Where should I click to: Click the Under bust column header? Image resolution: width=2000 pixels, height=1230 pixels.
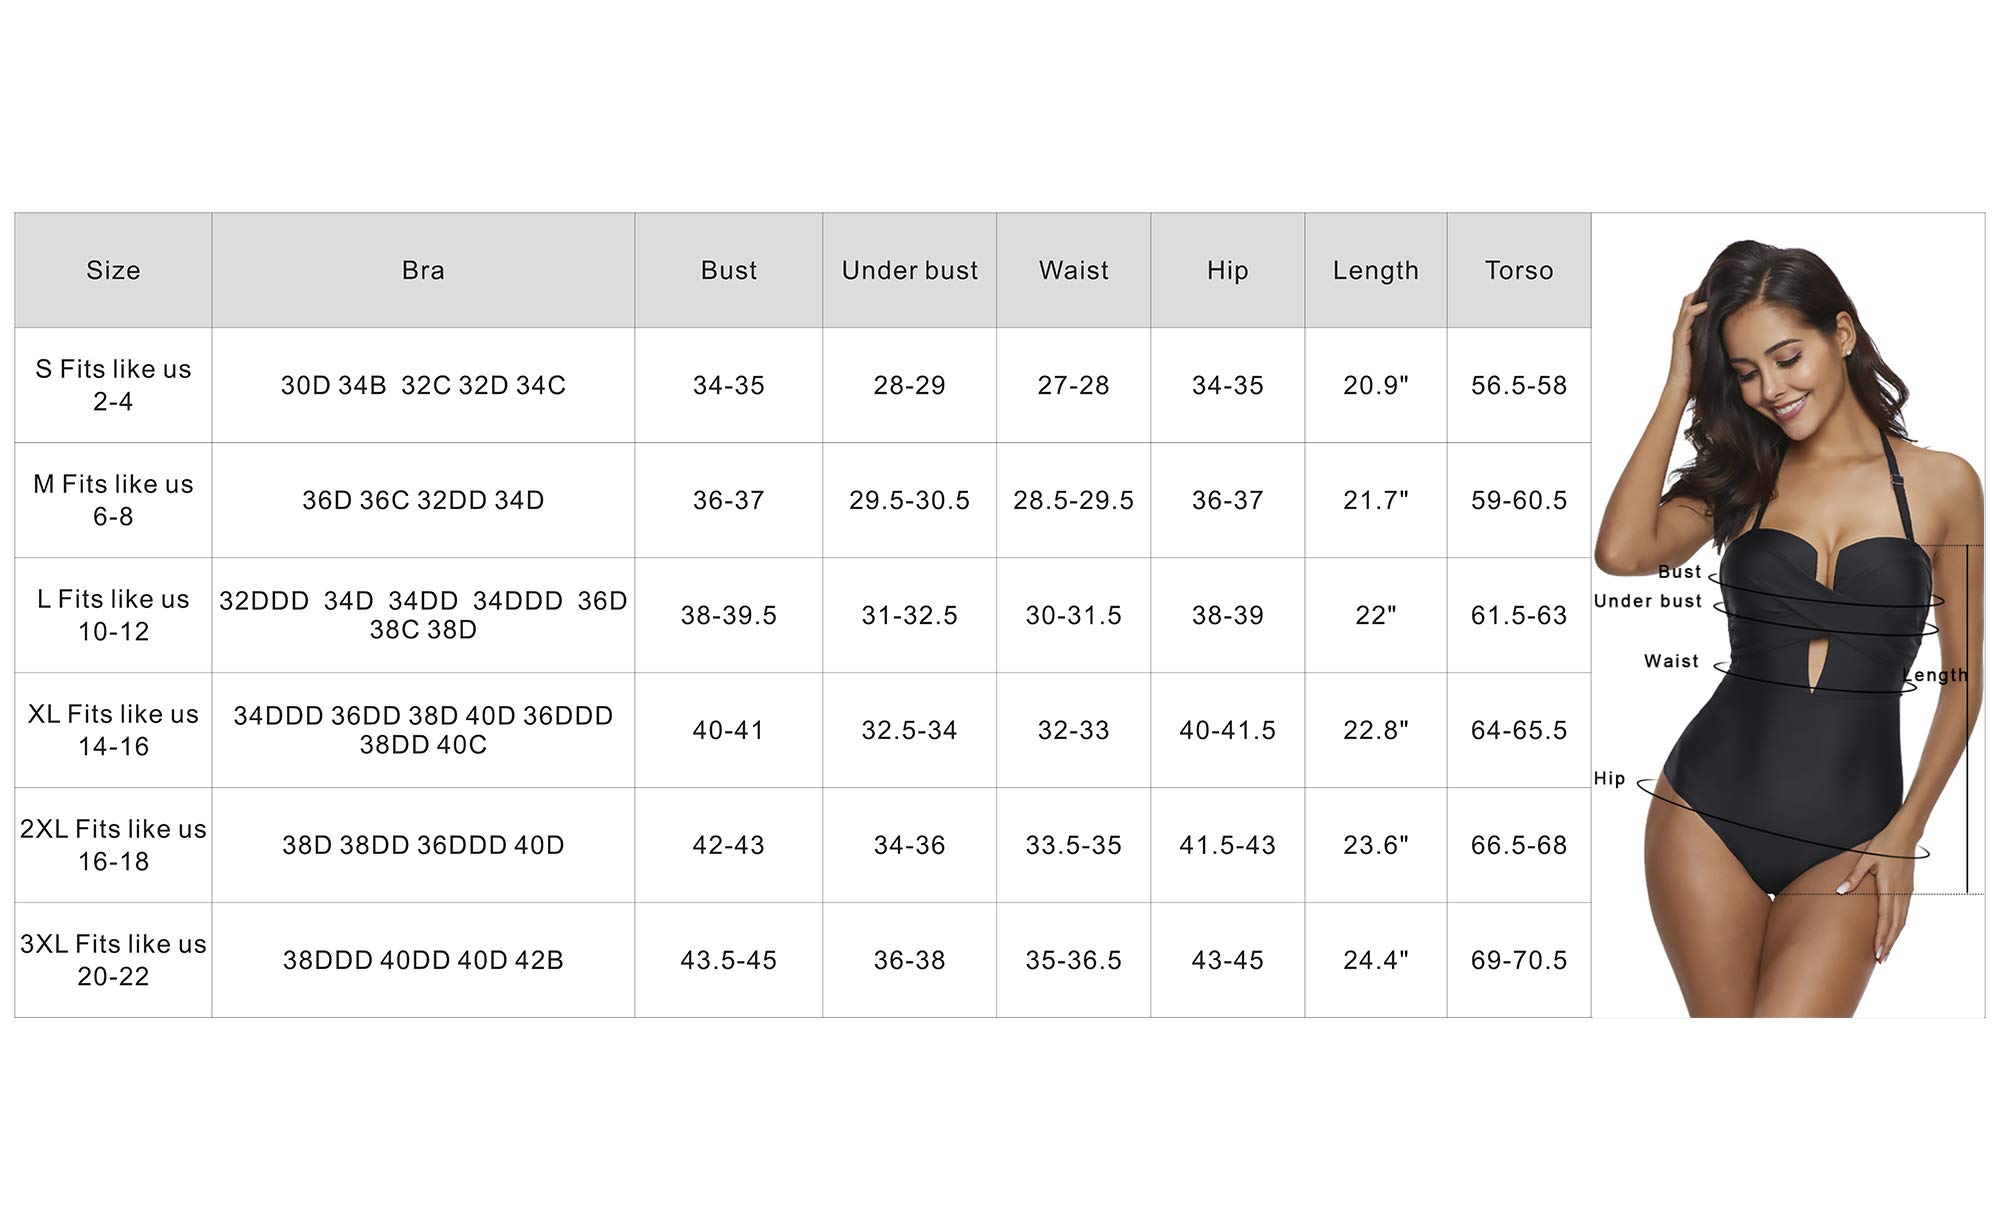pyautogui.click(x=909, y=270)
